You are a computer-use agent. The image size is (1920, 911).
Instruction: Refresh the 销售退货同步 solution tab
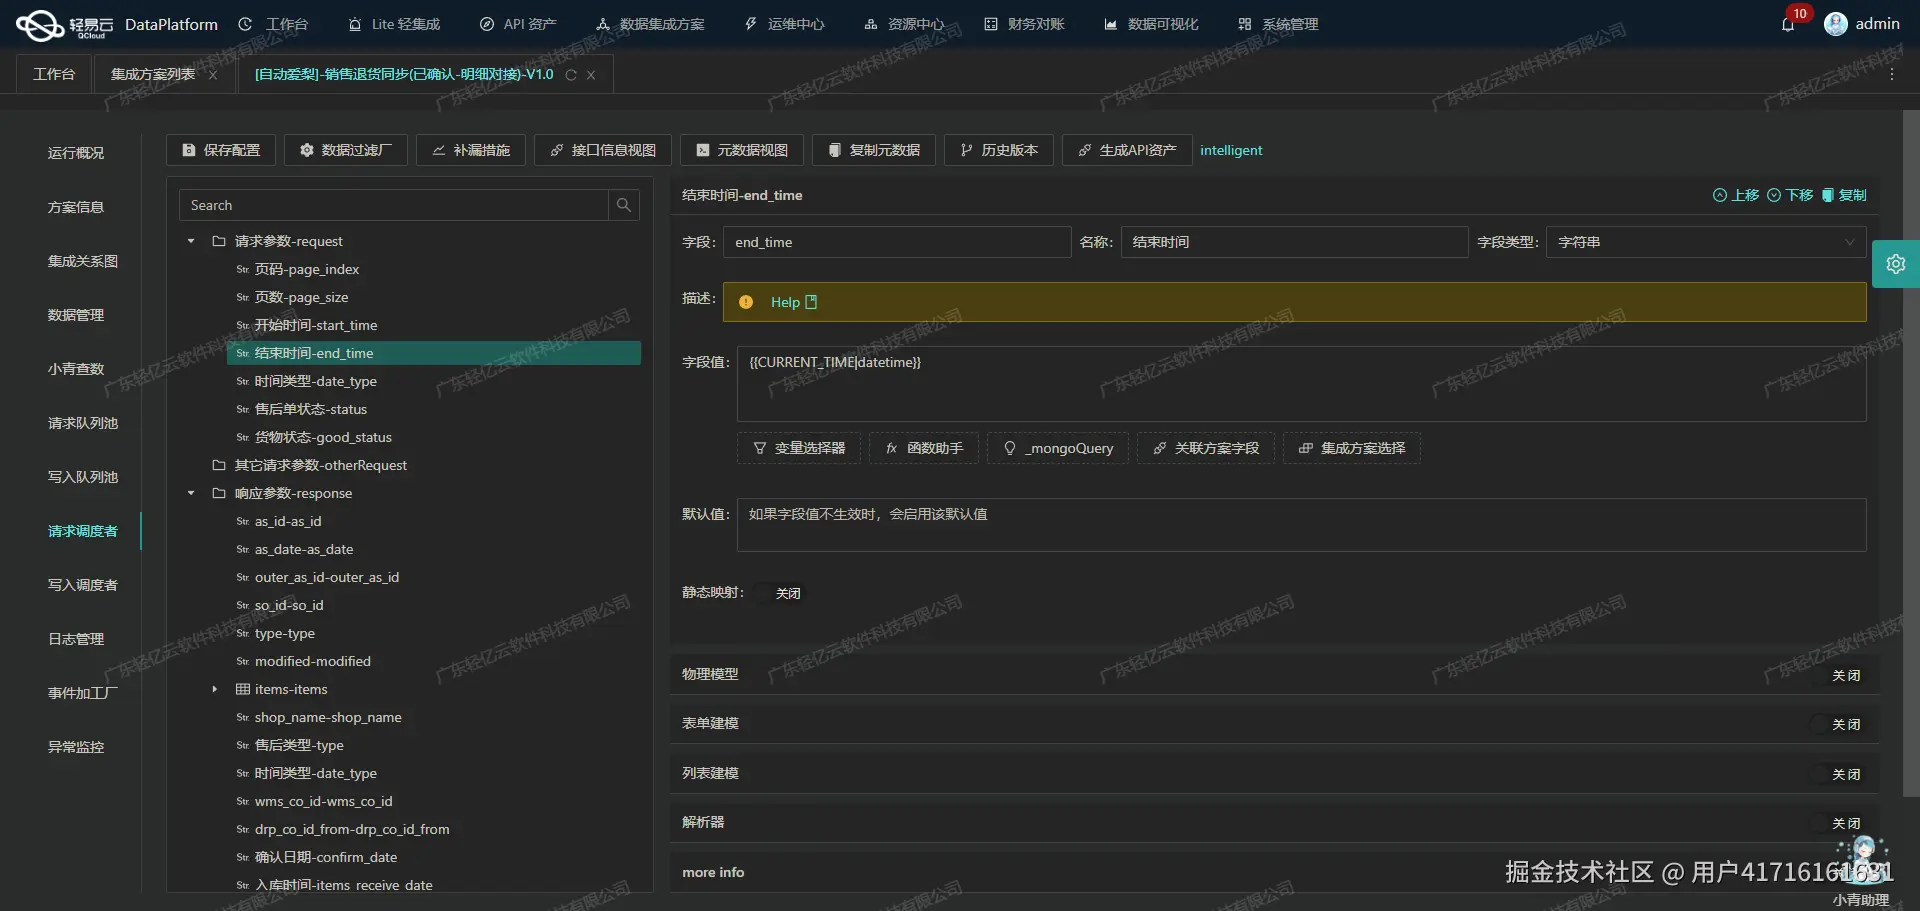[571, 75]
